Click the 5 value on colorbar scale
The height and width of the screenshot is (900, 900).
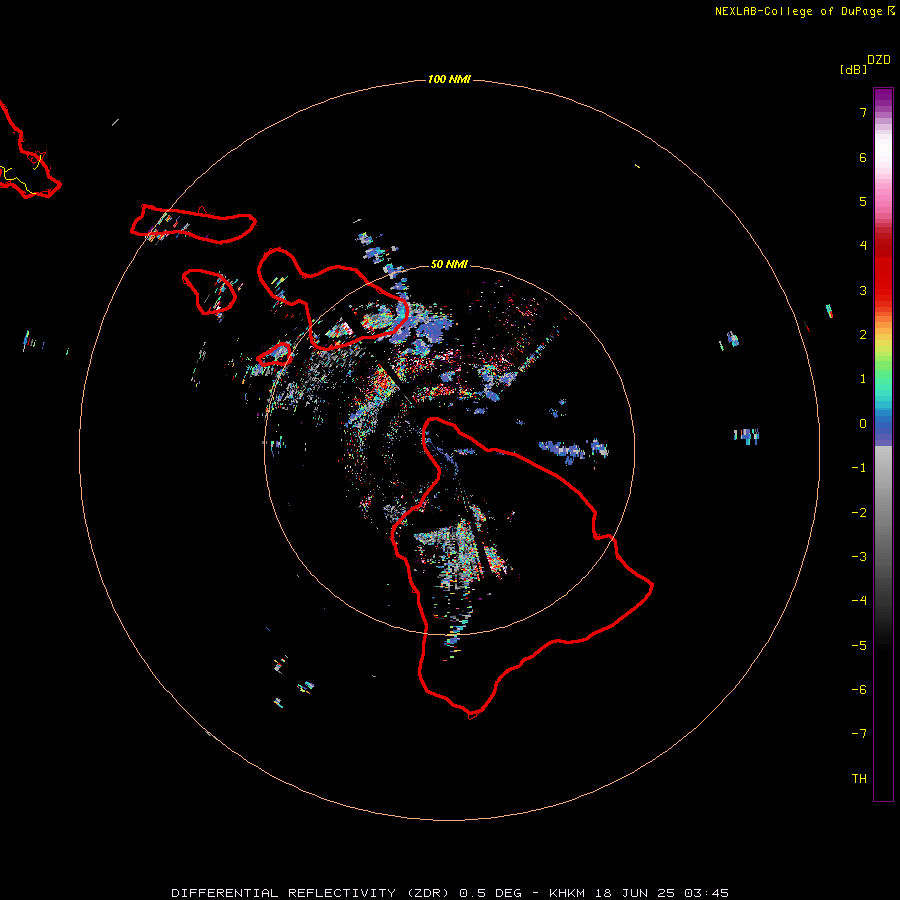tap(863, 201)
